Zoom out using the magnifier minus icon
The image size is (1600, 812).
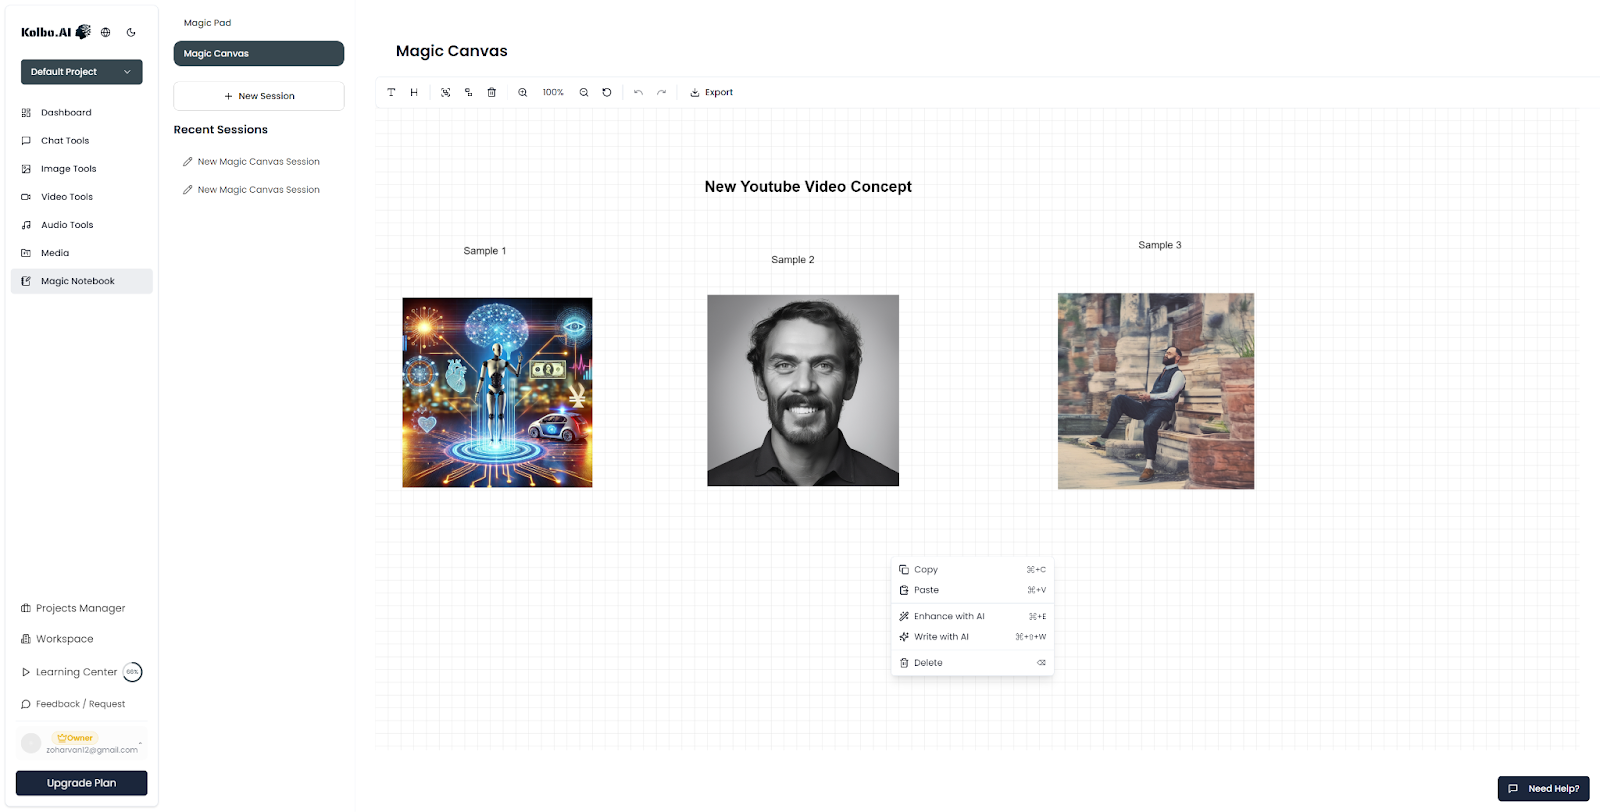[x=584, y=92]
